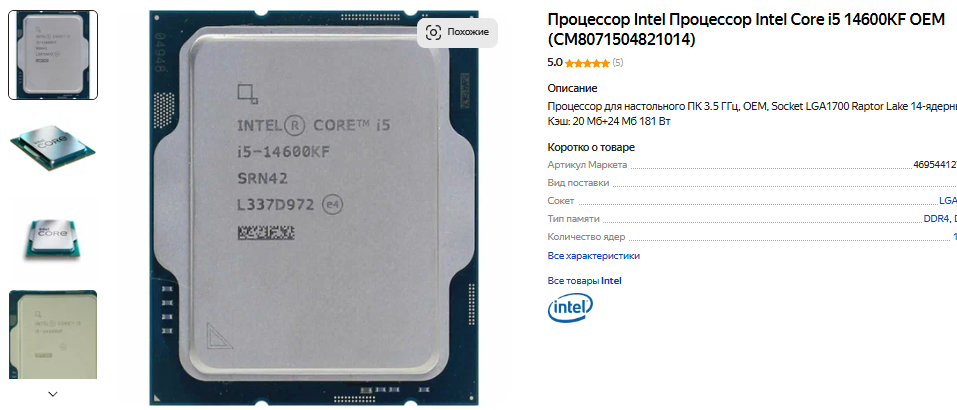Select the fourth CPU thumbnail
The width and height of the screenshot is (957, 410).
[x=53, y=334]
